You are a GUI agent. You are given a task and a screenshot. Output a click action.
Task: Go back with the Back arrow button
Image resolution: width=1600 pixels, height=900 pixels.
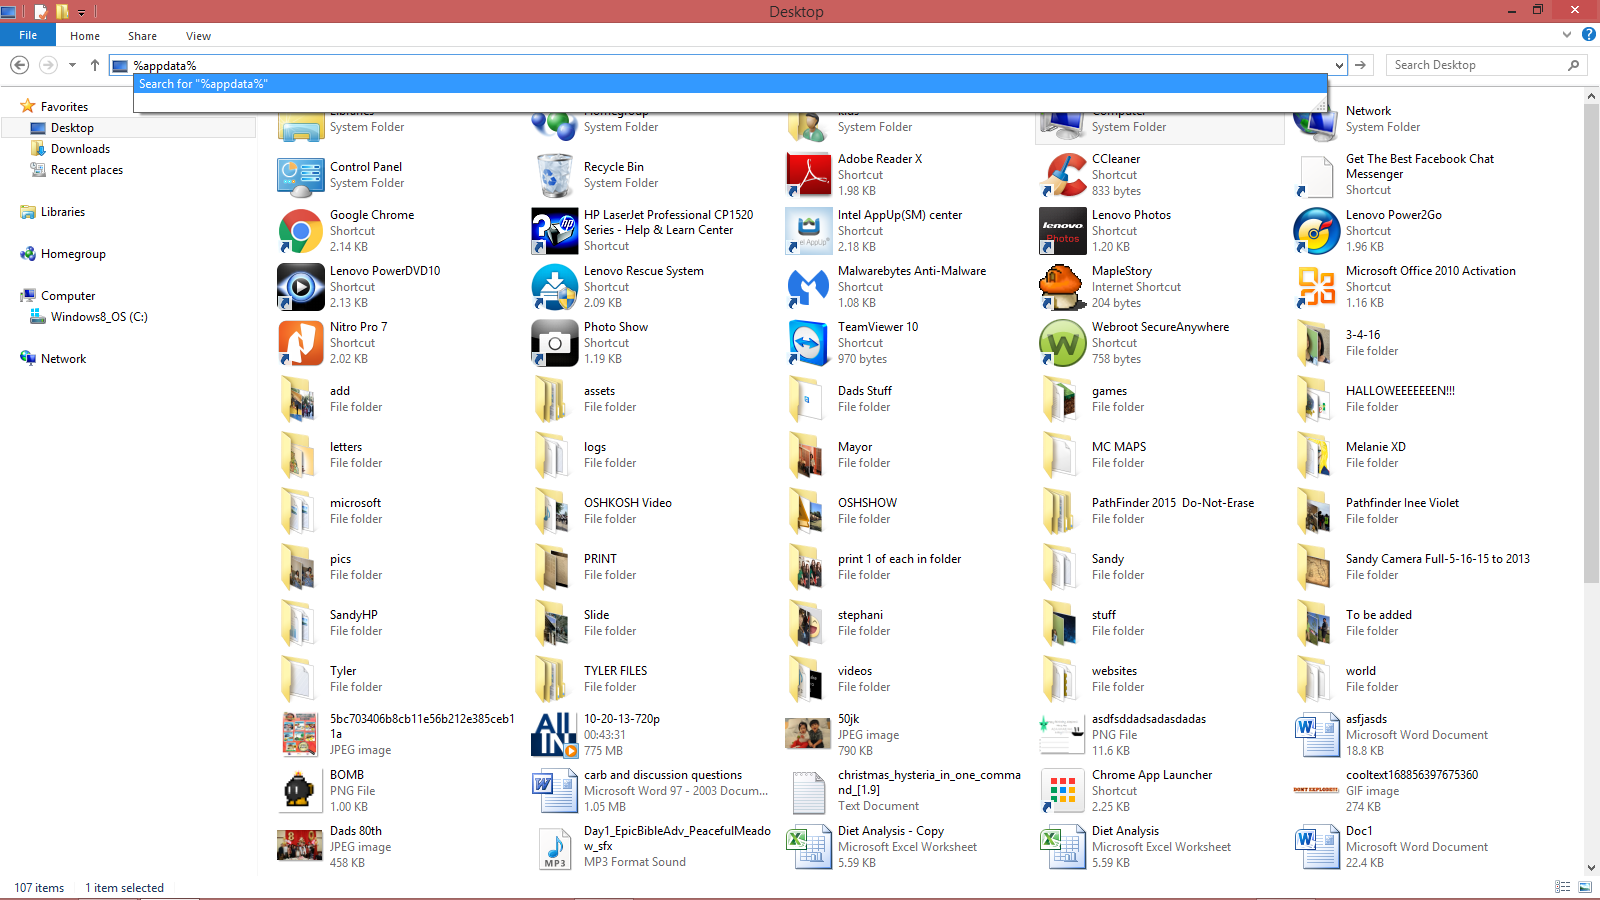[x=19, y=65]
